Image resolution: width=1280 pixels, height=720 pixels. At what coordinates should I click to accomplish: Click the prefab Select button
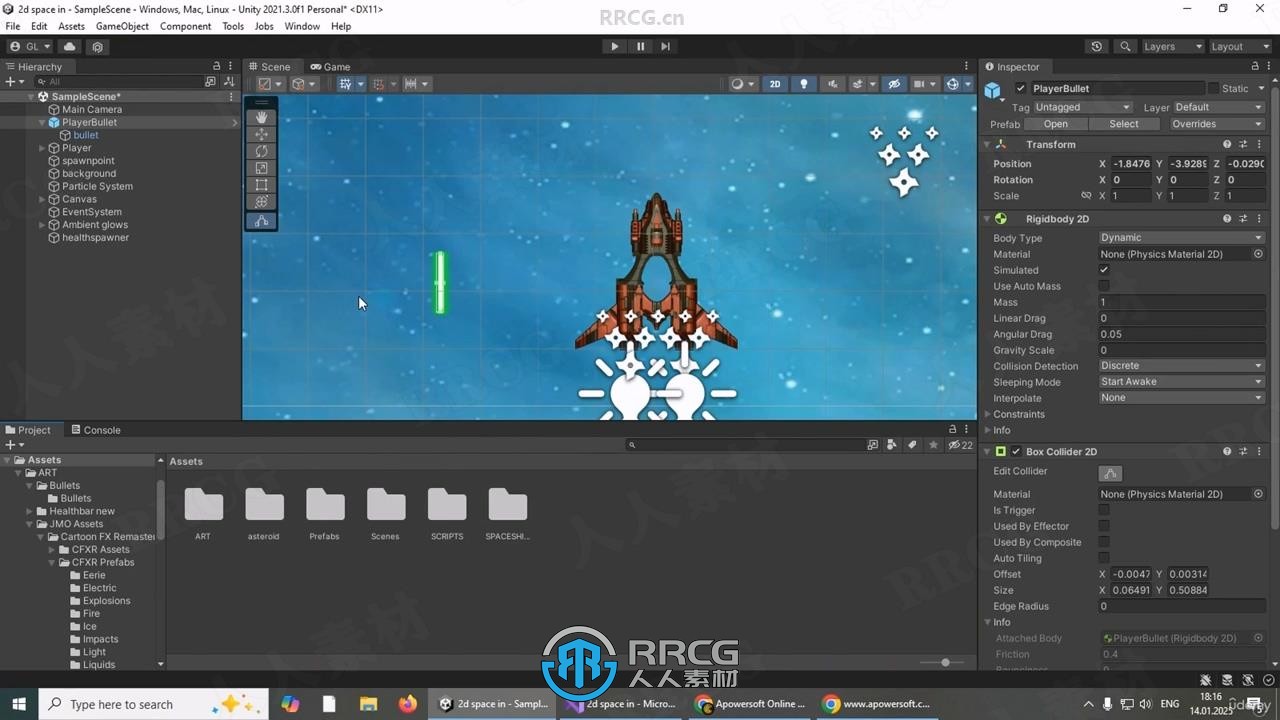pos(1124,124)
